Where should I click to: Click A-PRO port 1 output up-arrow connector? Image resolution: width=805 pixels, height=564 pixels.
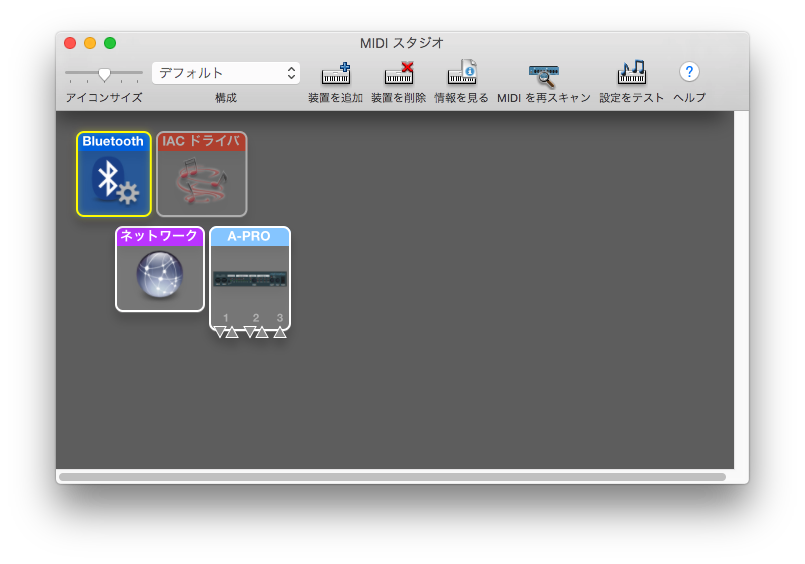coord(232,332)
